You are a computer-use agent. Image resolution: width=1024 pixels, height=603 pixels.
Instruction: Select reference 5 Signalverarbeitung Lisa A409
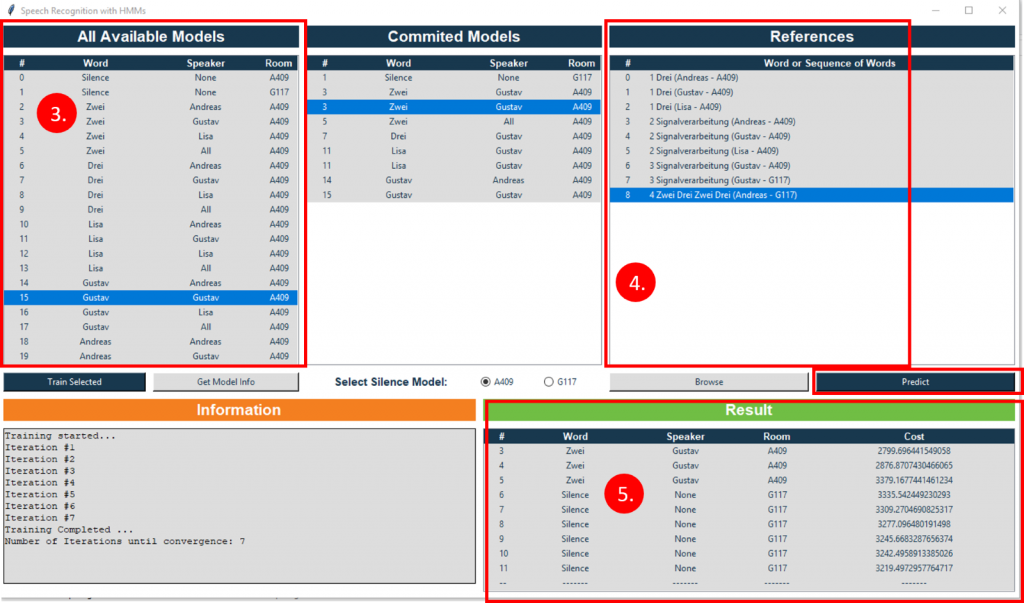click(812, 151)
